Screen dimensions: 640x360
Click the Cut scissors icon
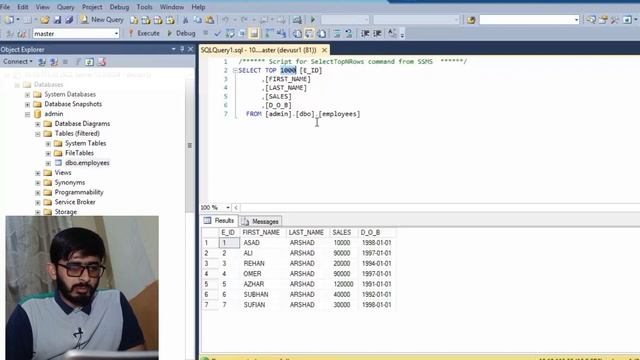pos(186,20)
